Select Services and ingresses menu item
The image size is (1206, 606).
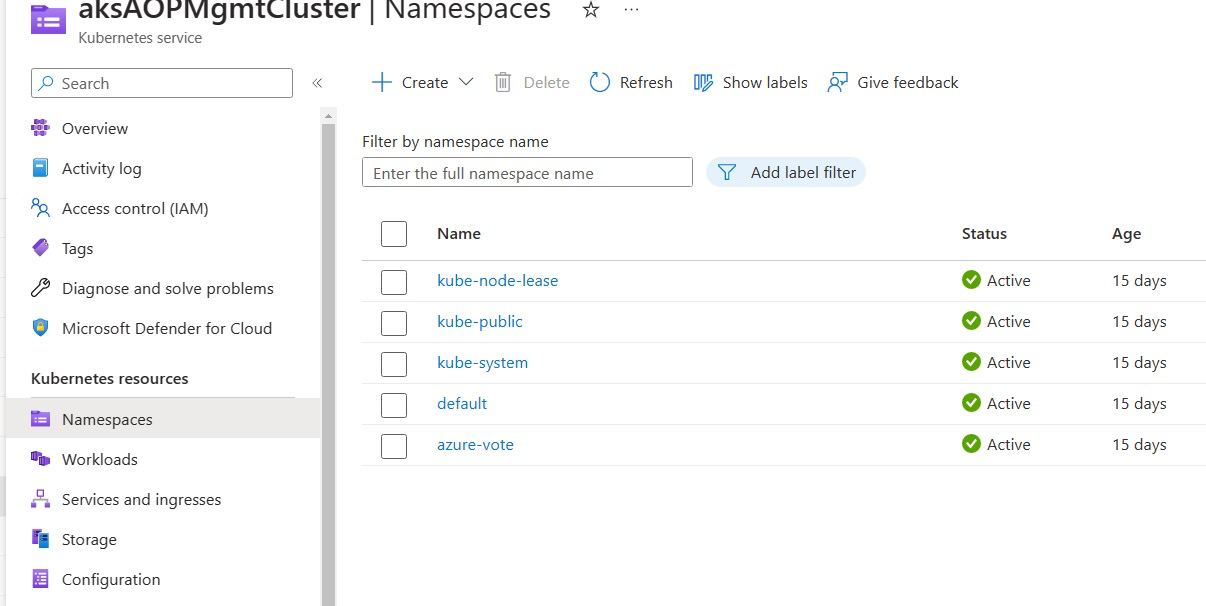click(141, 499)
